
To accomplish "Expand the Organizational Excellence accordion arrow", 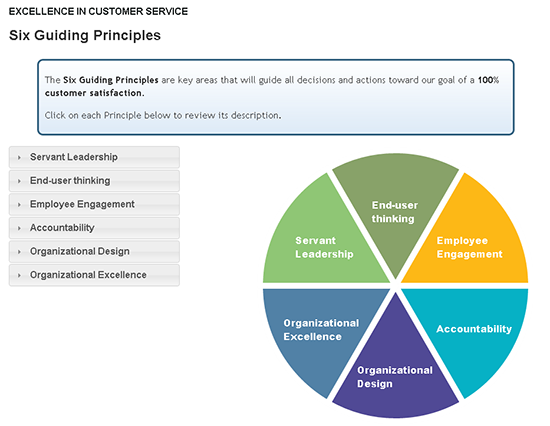I will 19,275.
